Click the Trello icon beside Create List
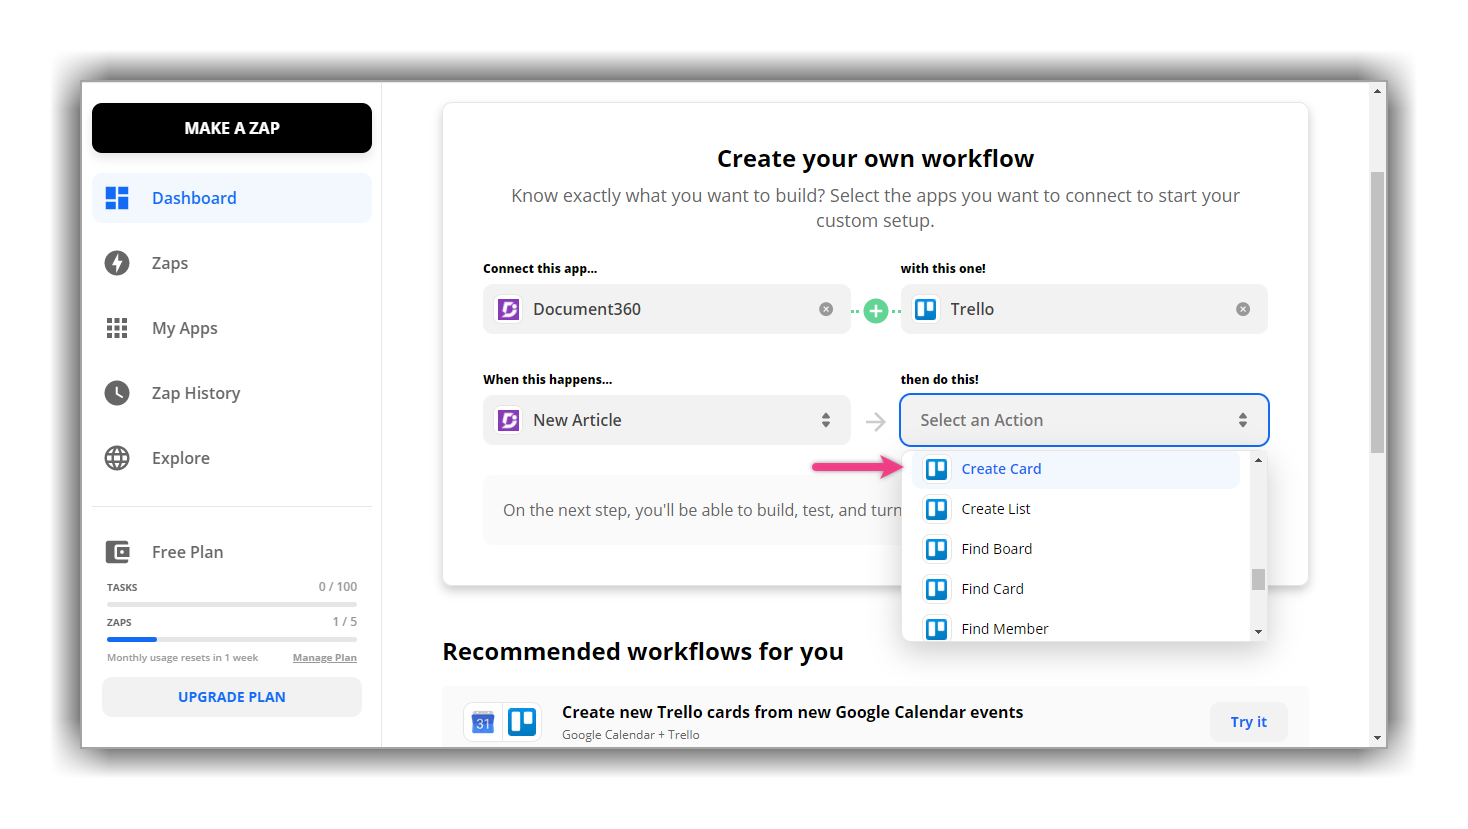1468x829 pixels. [936, 509]
